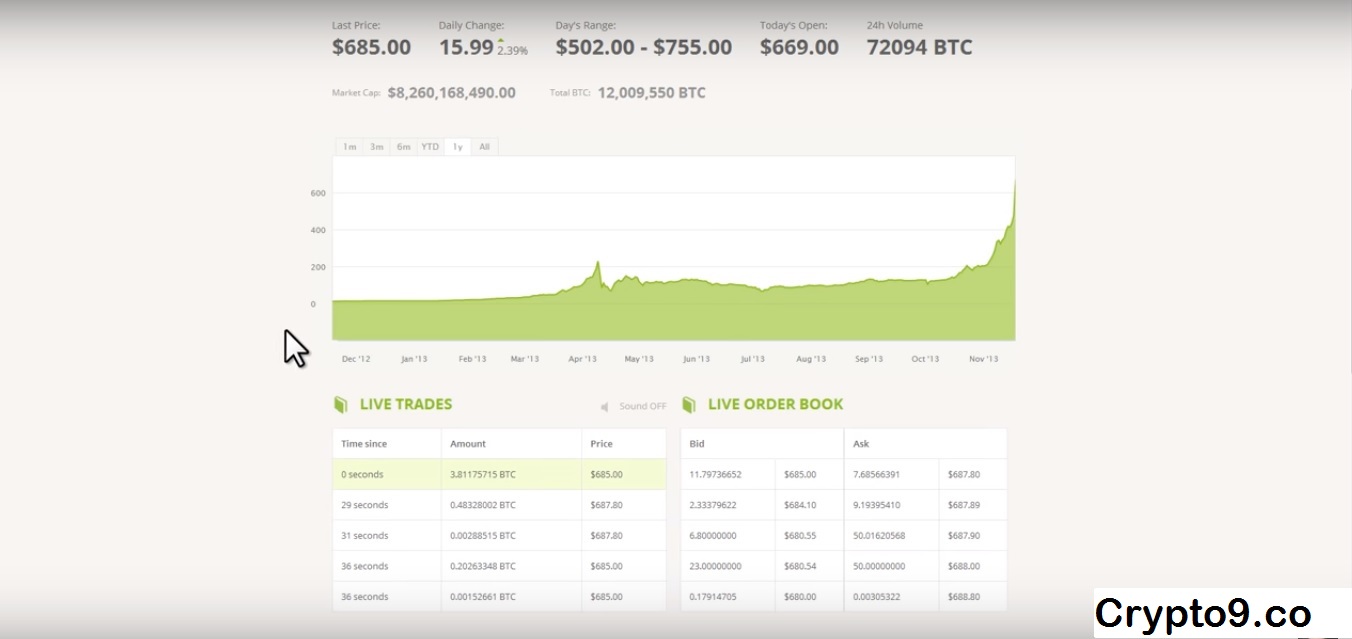
Task: Click the Total BTC value 12,009,550 BTC
Action: (651, 93)
